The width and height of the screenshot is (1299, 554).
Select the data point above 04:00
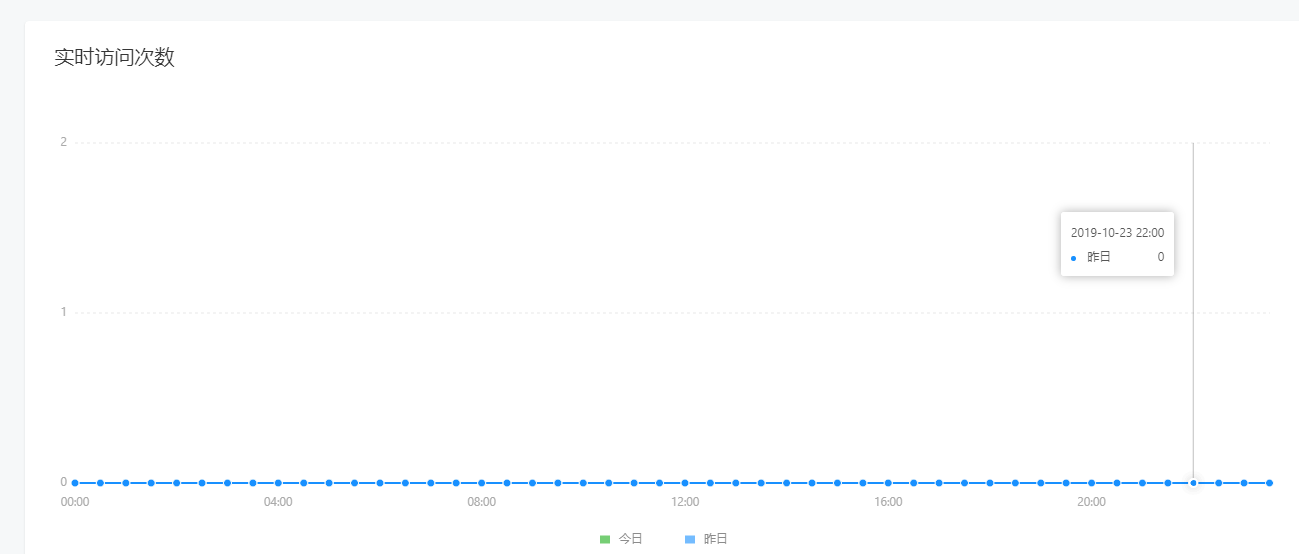tap(278, 483)
